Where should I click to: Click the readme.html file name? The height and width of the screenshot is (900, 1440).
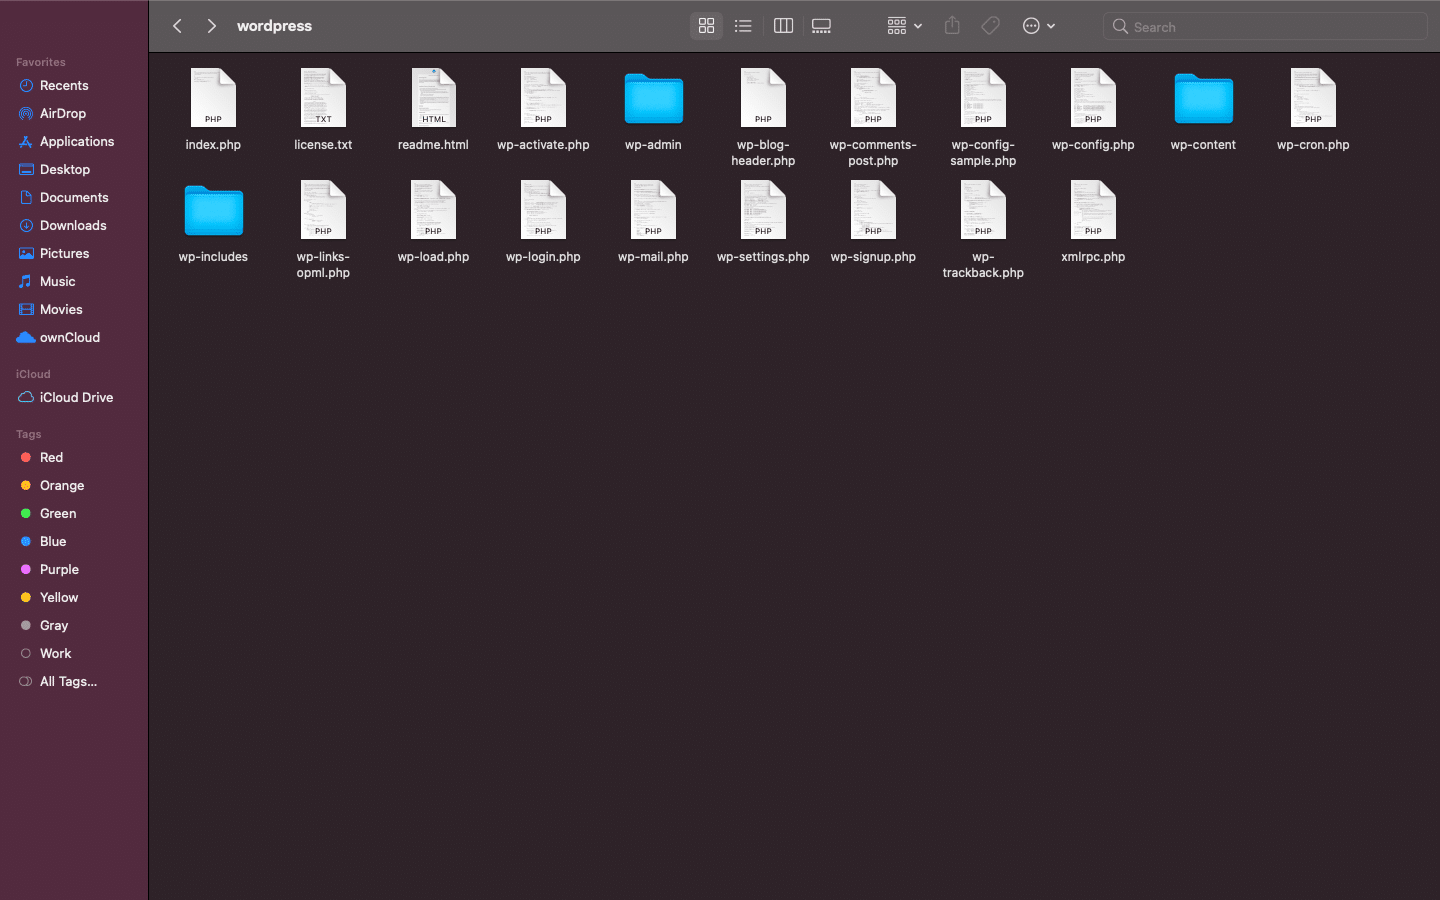coord(433,145)
